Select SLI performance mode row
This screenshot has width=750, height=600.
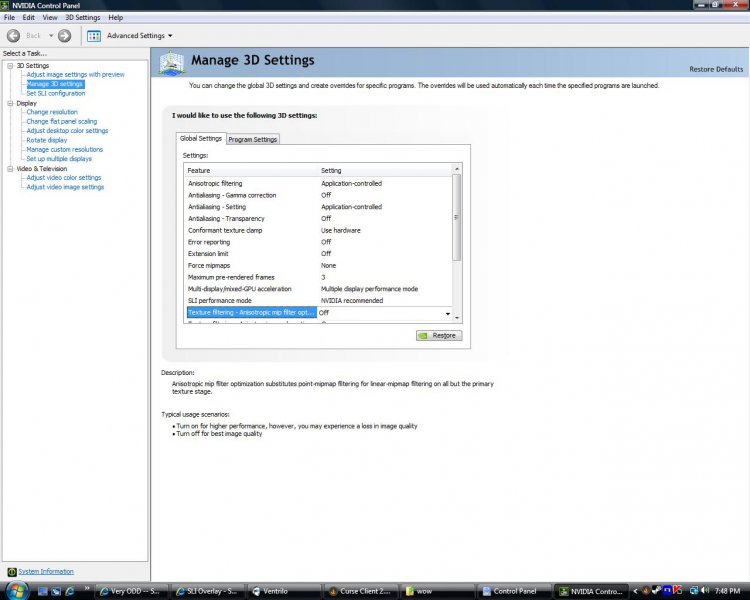319,300
